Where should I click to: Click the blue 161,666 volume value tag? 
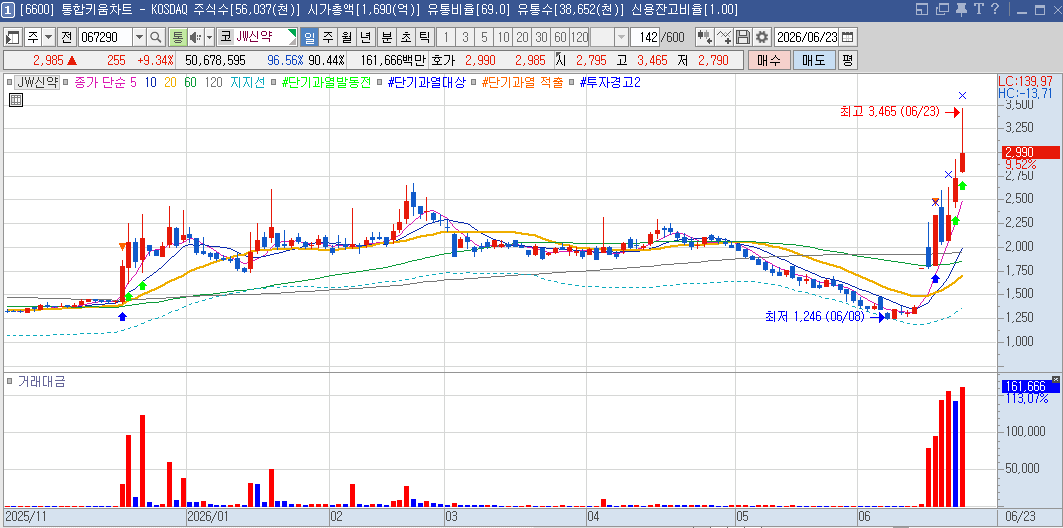pyautogui.click(x=1030, y=386)
